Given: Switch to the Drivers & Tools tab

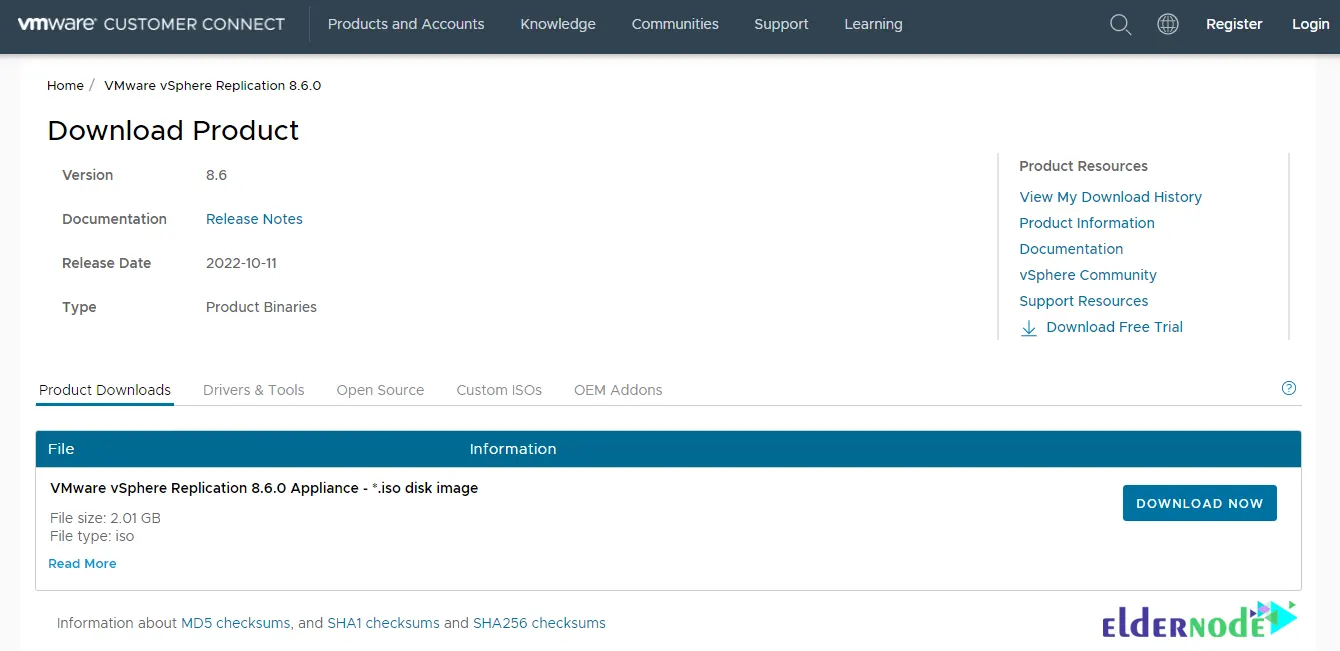Looking at the screenshot, I should (253, 390).
